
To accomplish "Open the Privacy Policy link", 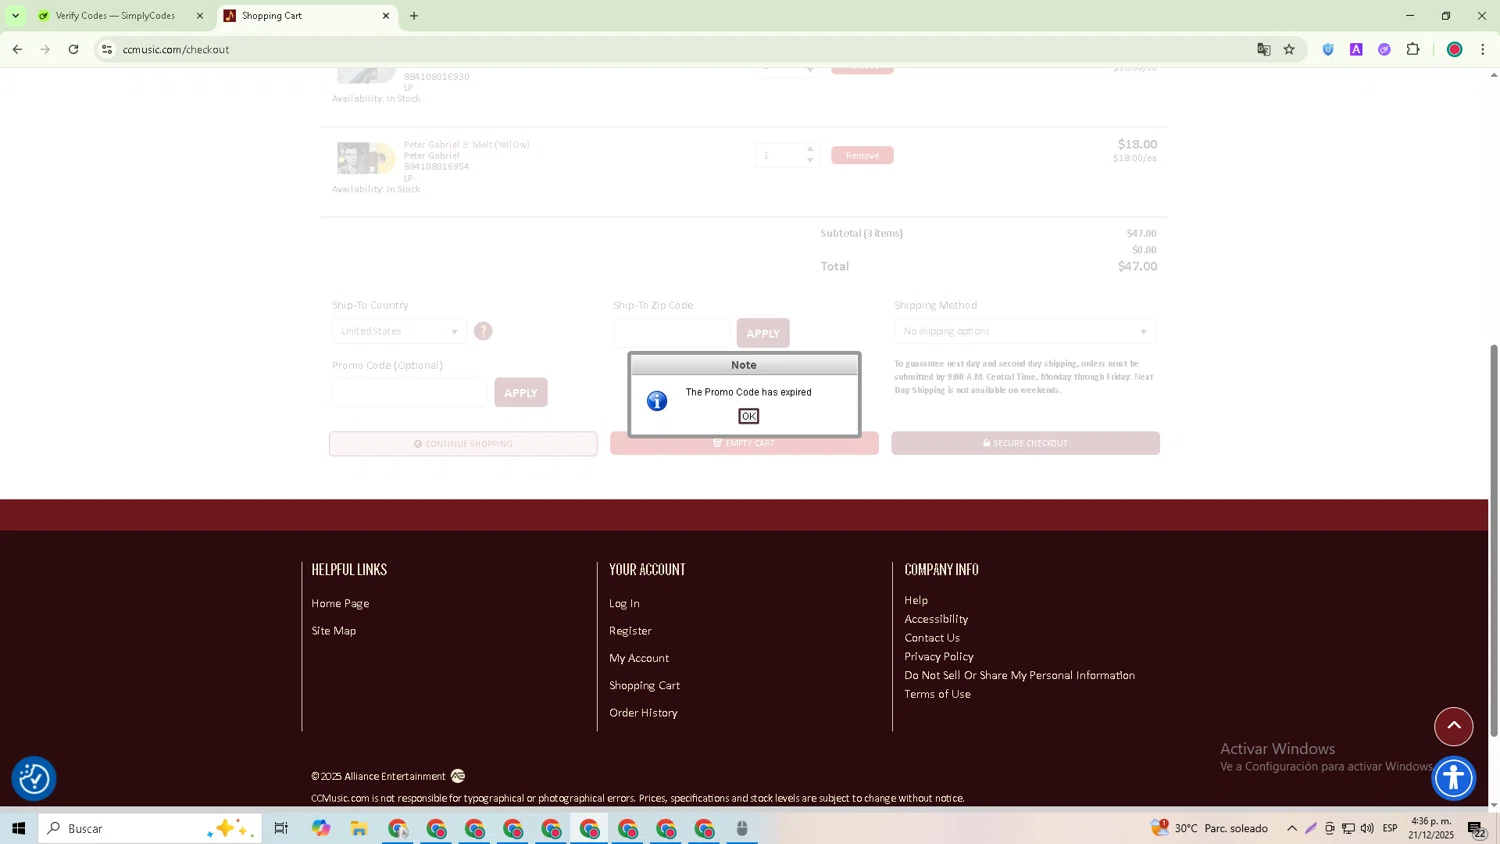I will pos(939,656).
